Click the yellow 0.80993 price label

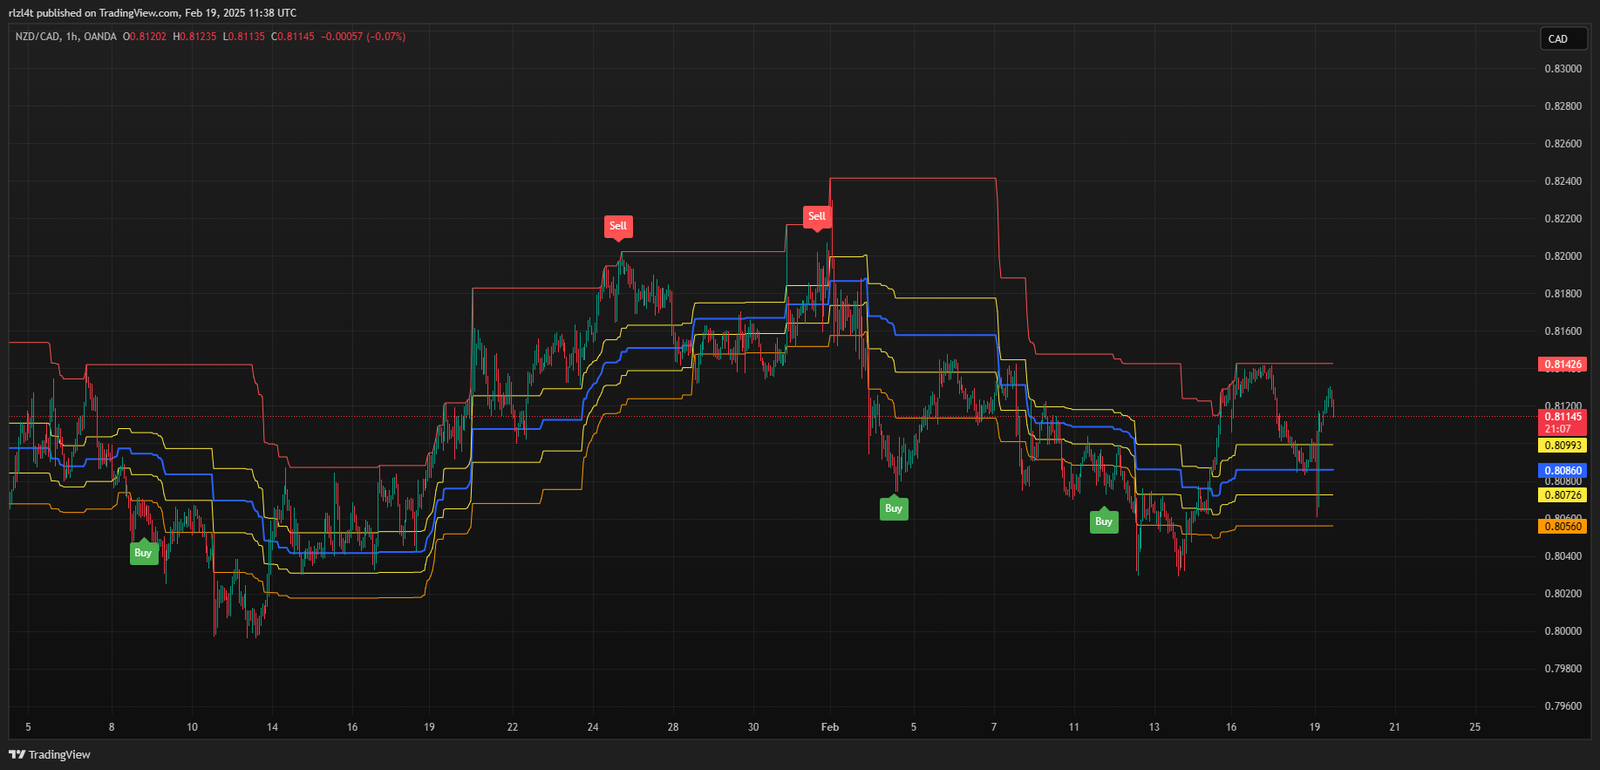[1562, 445]
